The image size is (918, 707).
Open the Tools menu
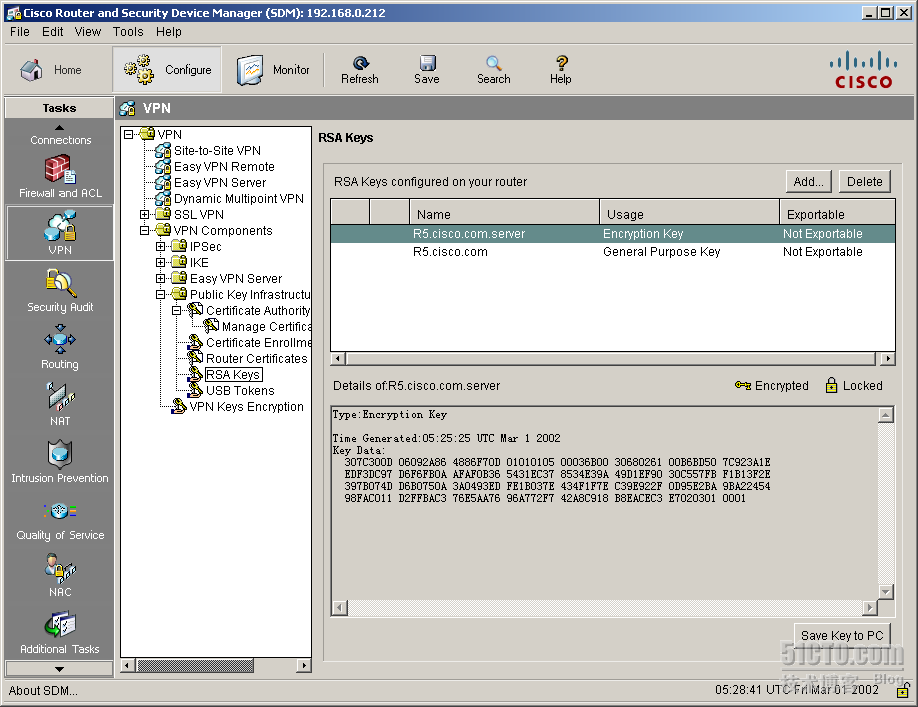[128, 32]
